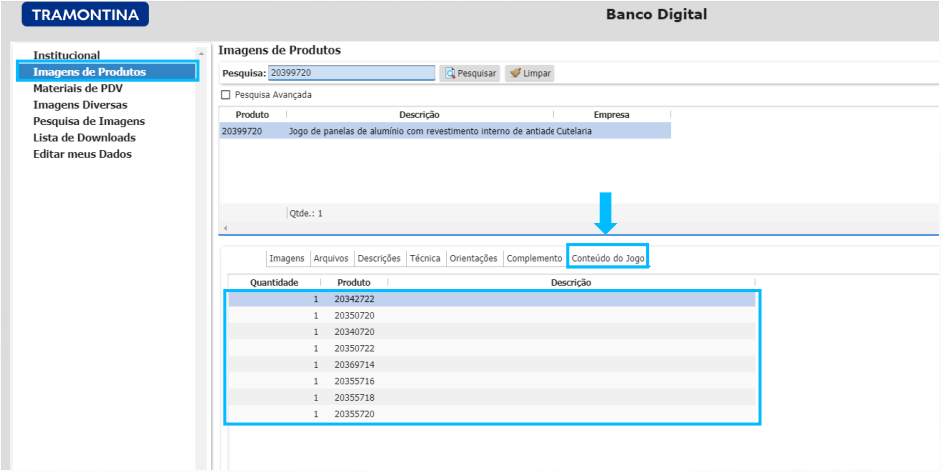Viewport: 941px width, 472px height.
Task: Sort results by Produto column header
Action: click(x=253, y=114)
